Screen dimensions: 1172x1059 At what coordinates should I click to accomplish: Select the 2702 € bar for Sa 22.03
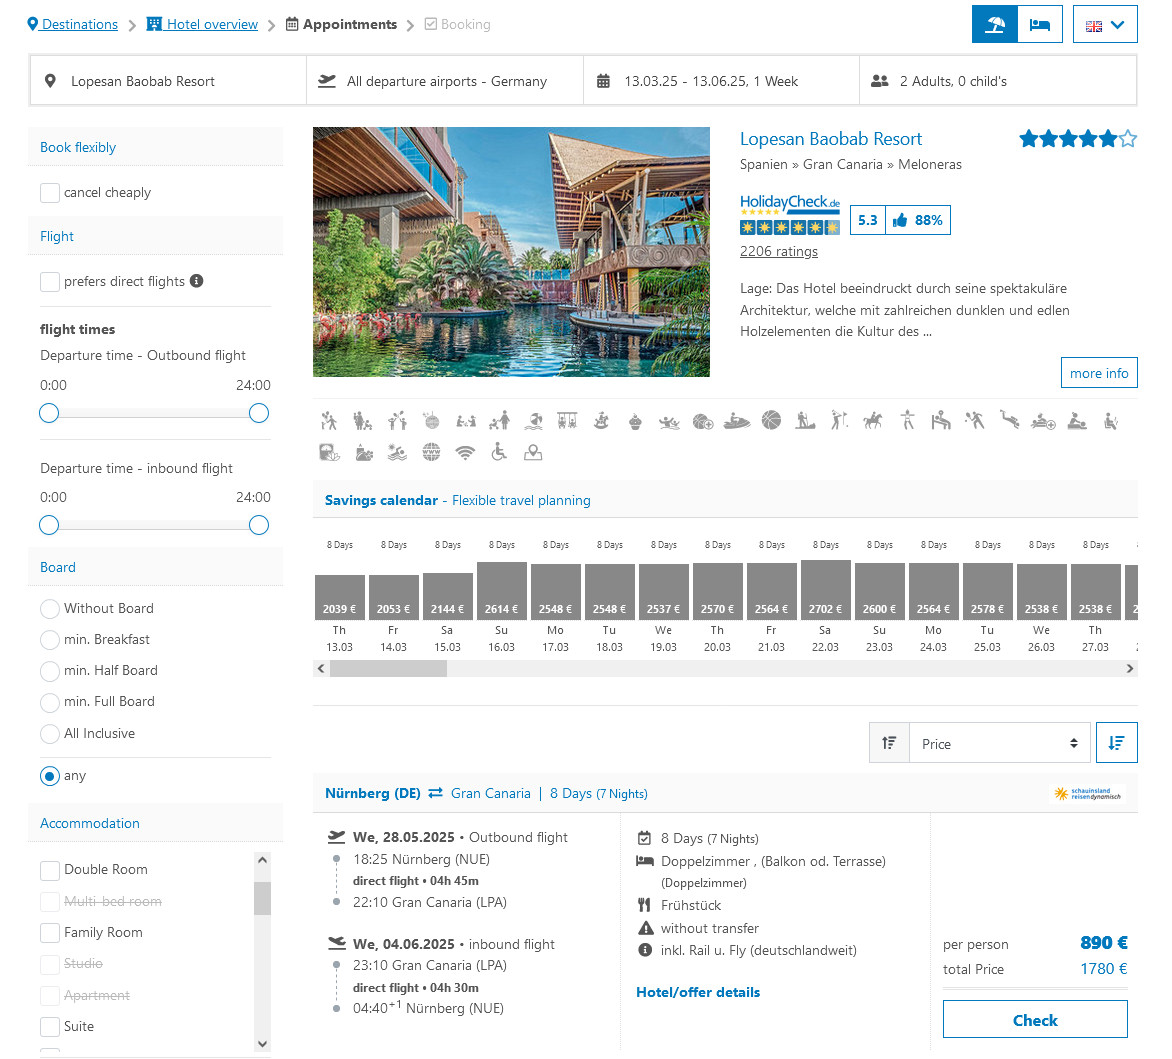(825, 590)
